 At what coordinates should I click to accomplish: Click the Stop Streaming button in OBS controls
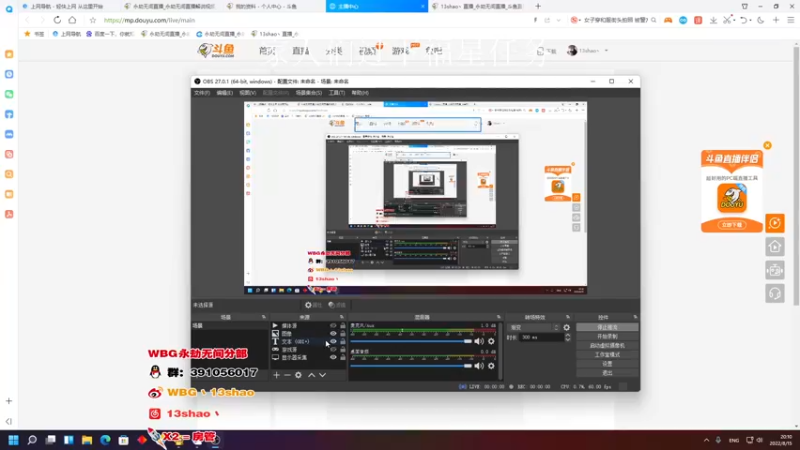pos(607,327)
